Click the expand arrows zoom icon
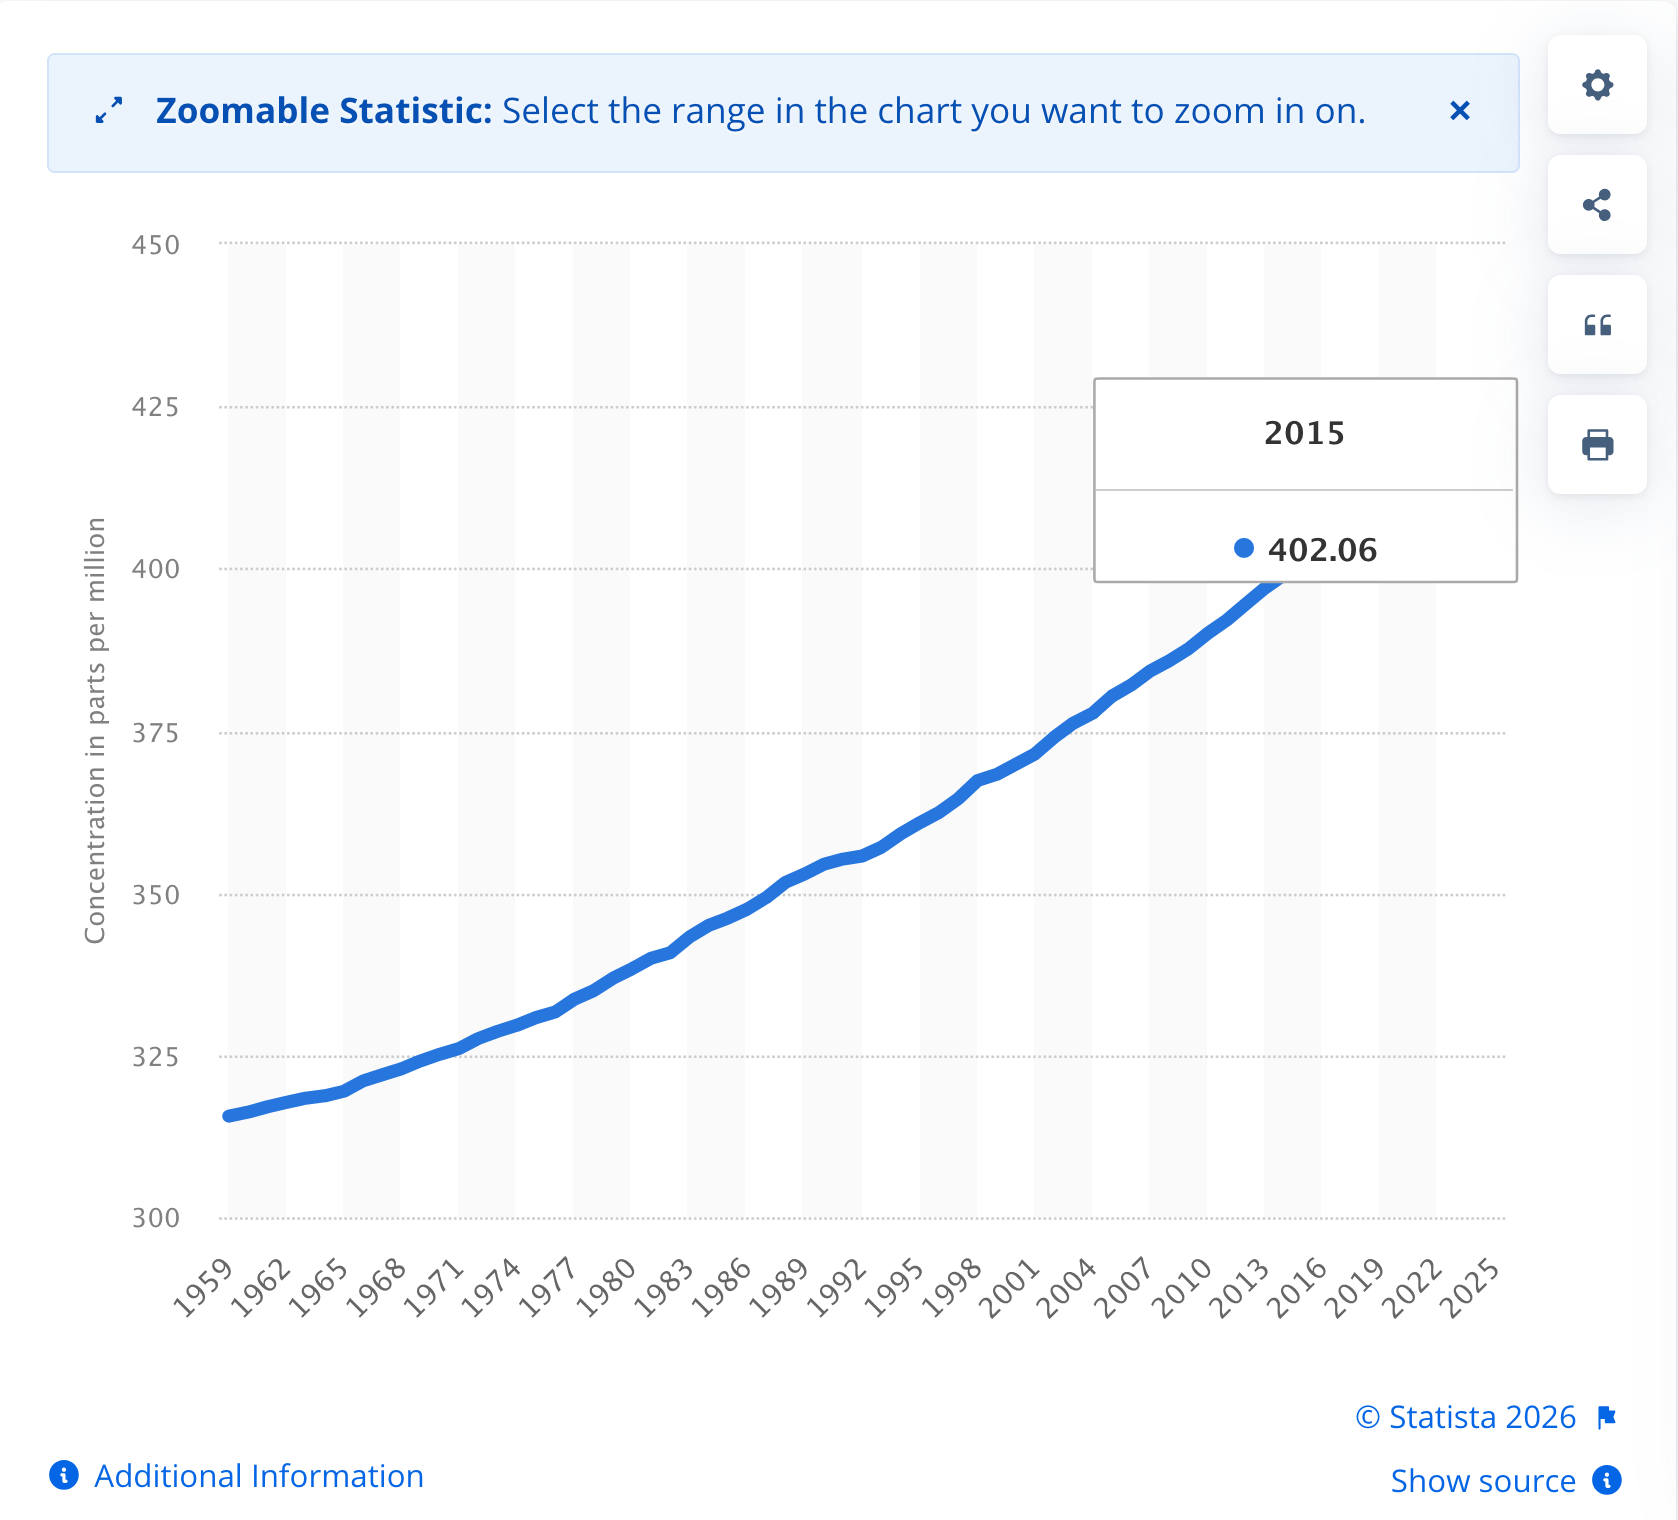 [x=109, y=110]
